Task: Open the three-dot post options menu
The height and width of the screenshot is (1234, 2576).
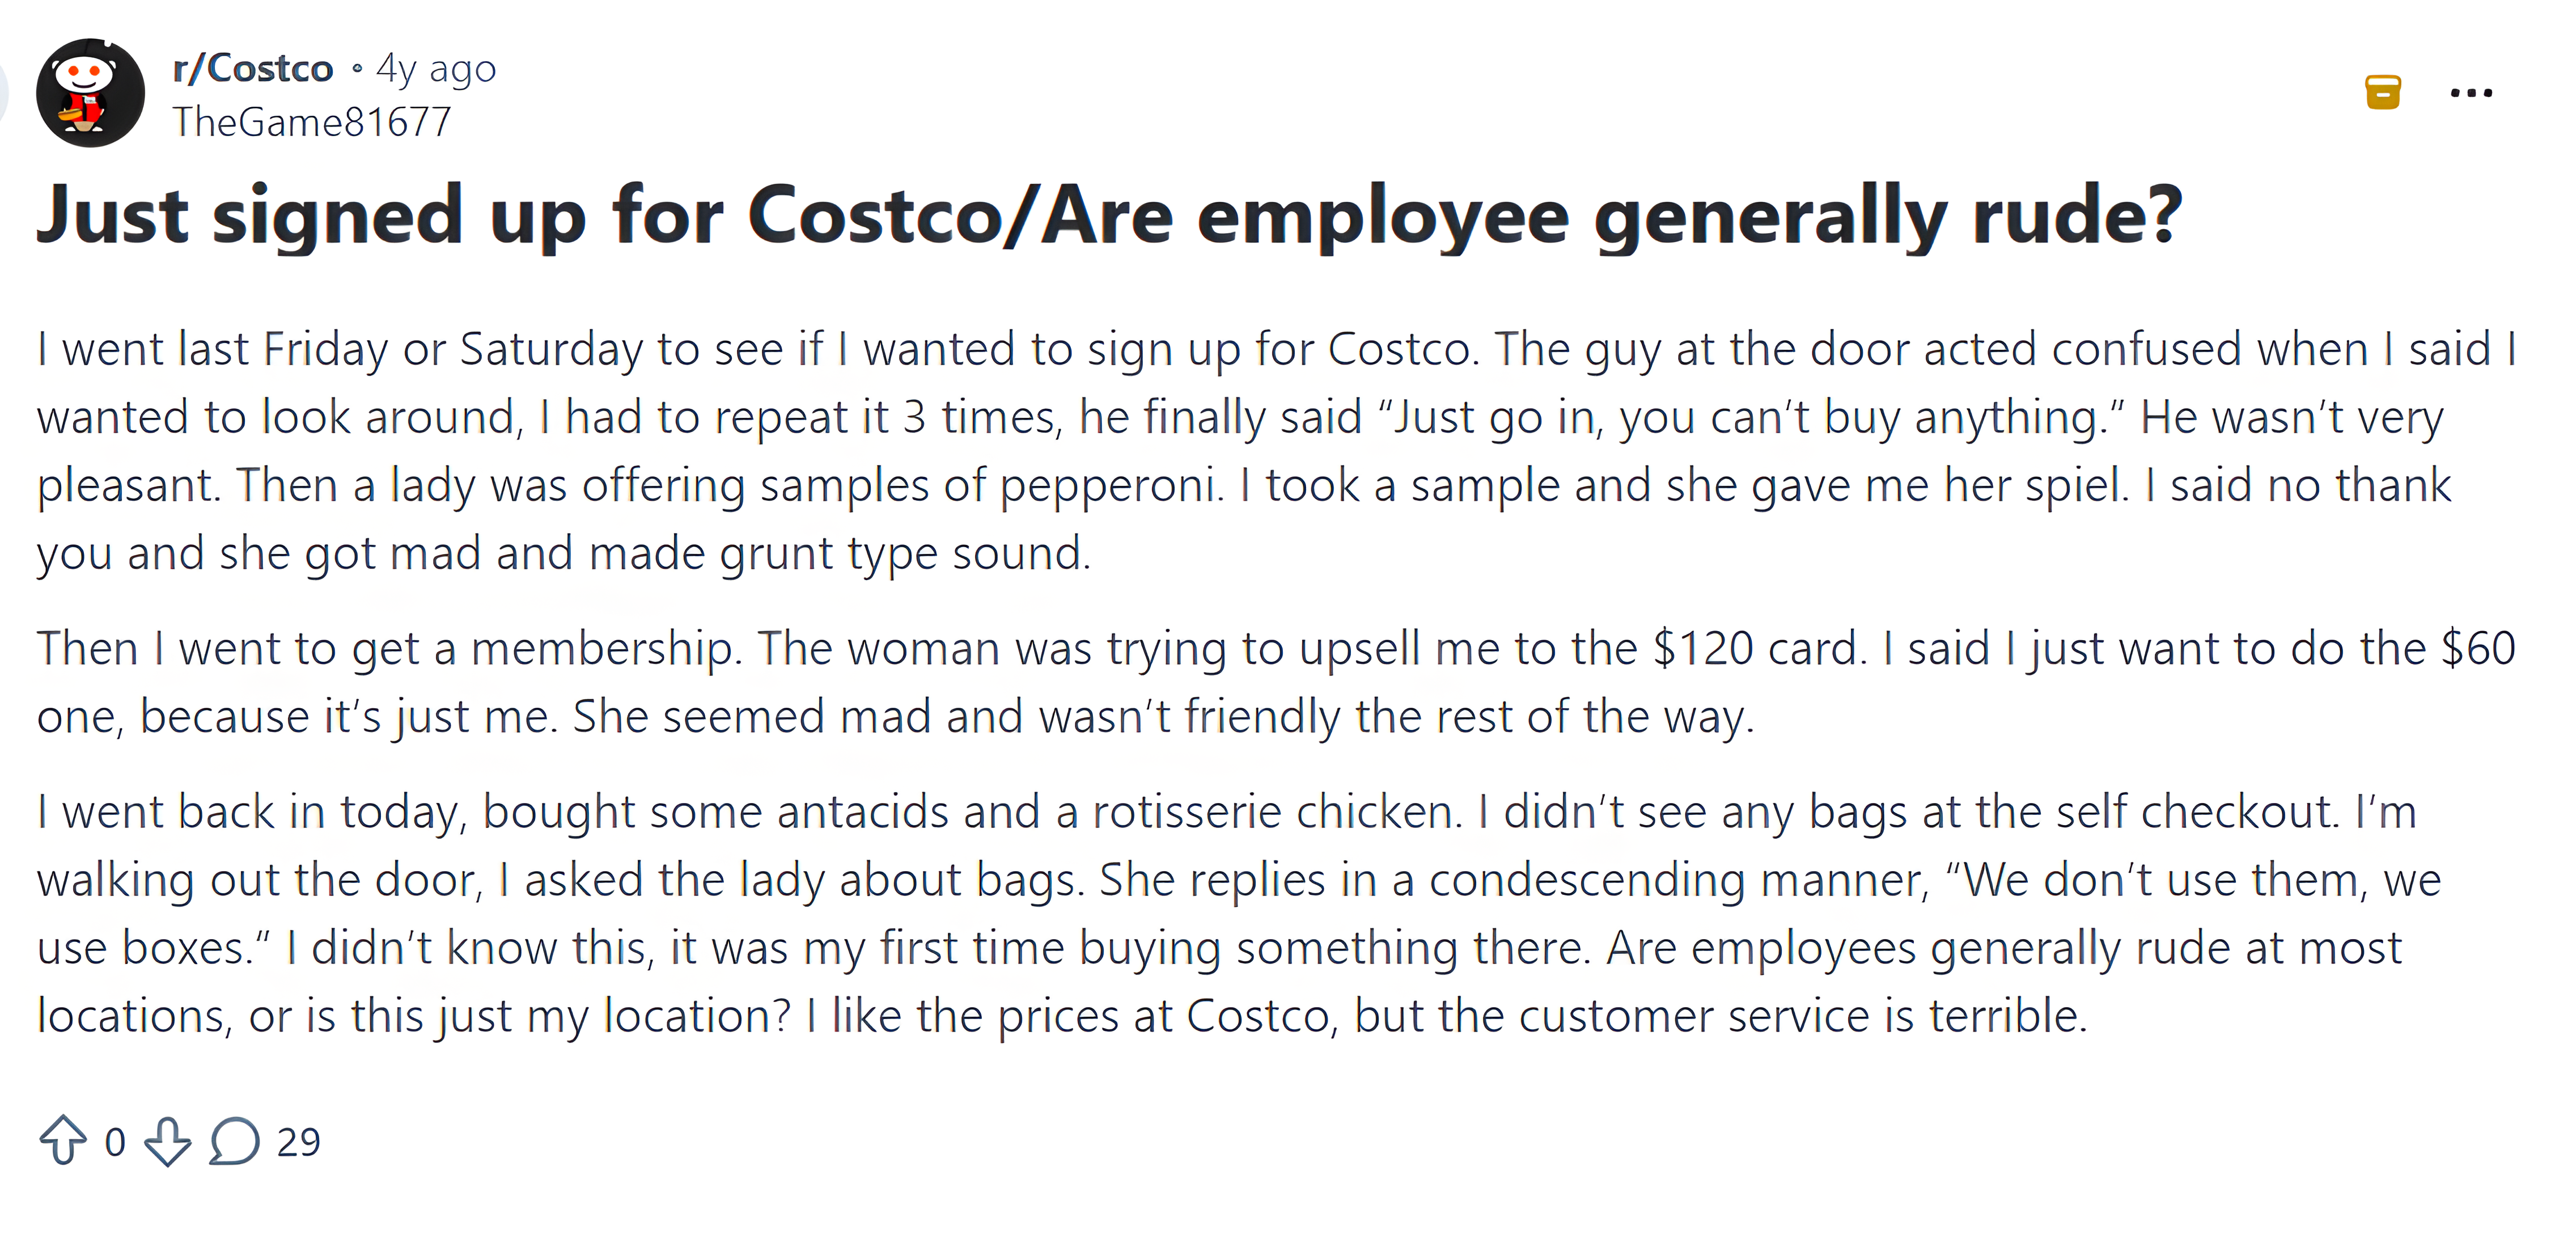Action: point(2471,93)
